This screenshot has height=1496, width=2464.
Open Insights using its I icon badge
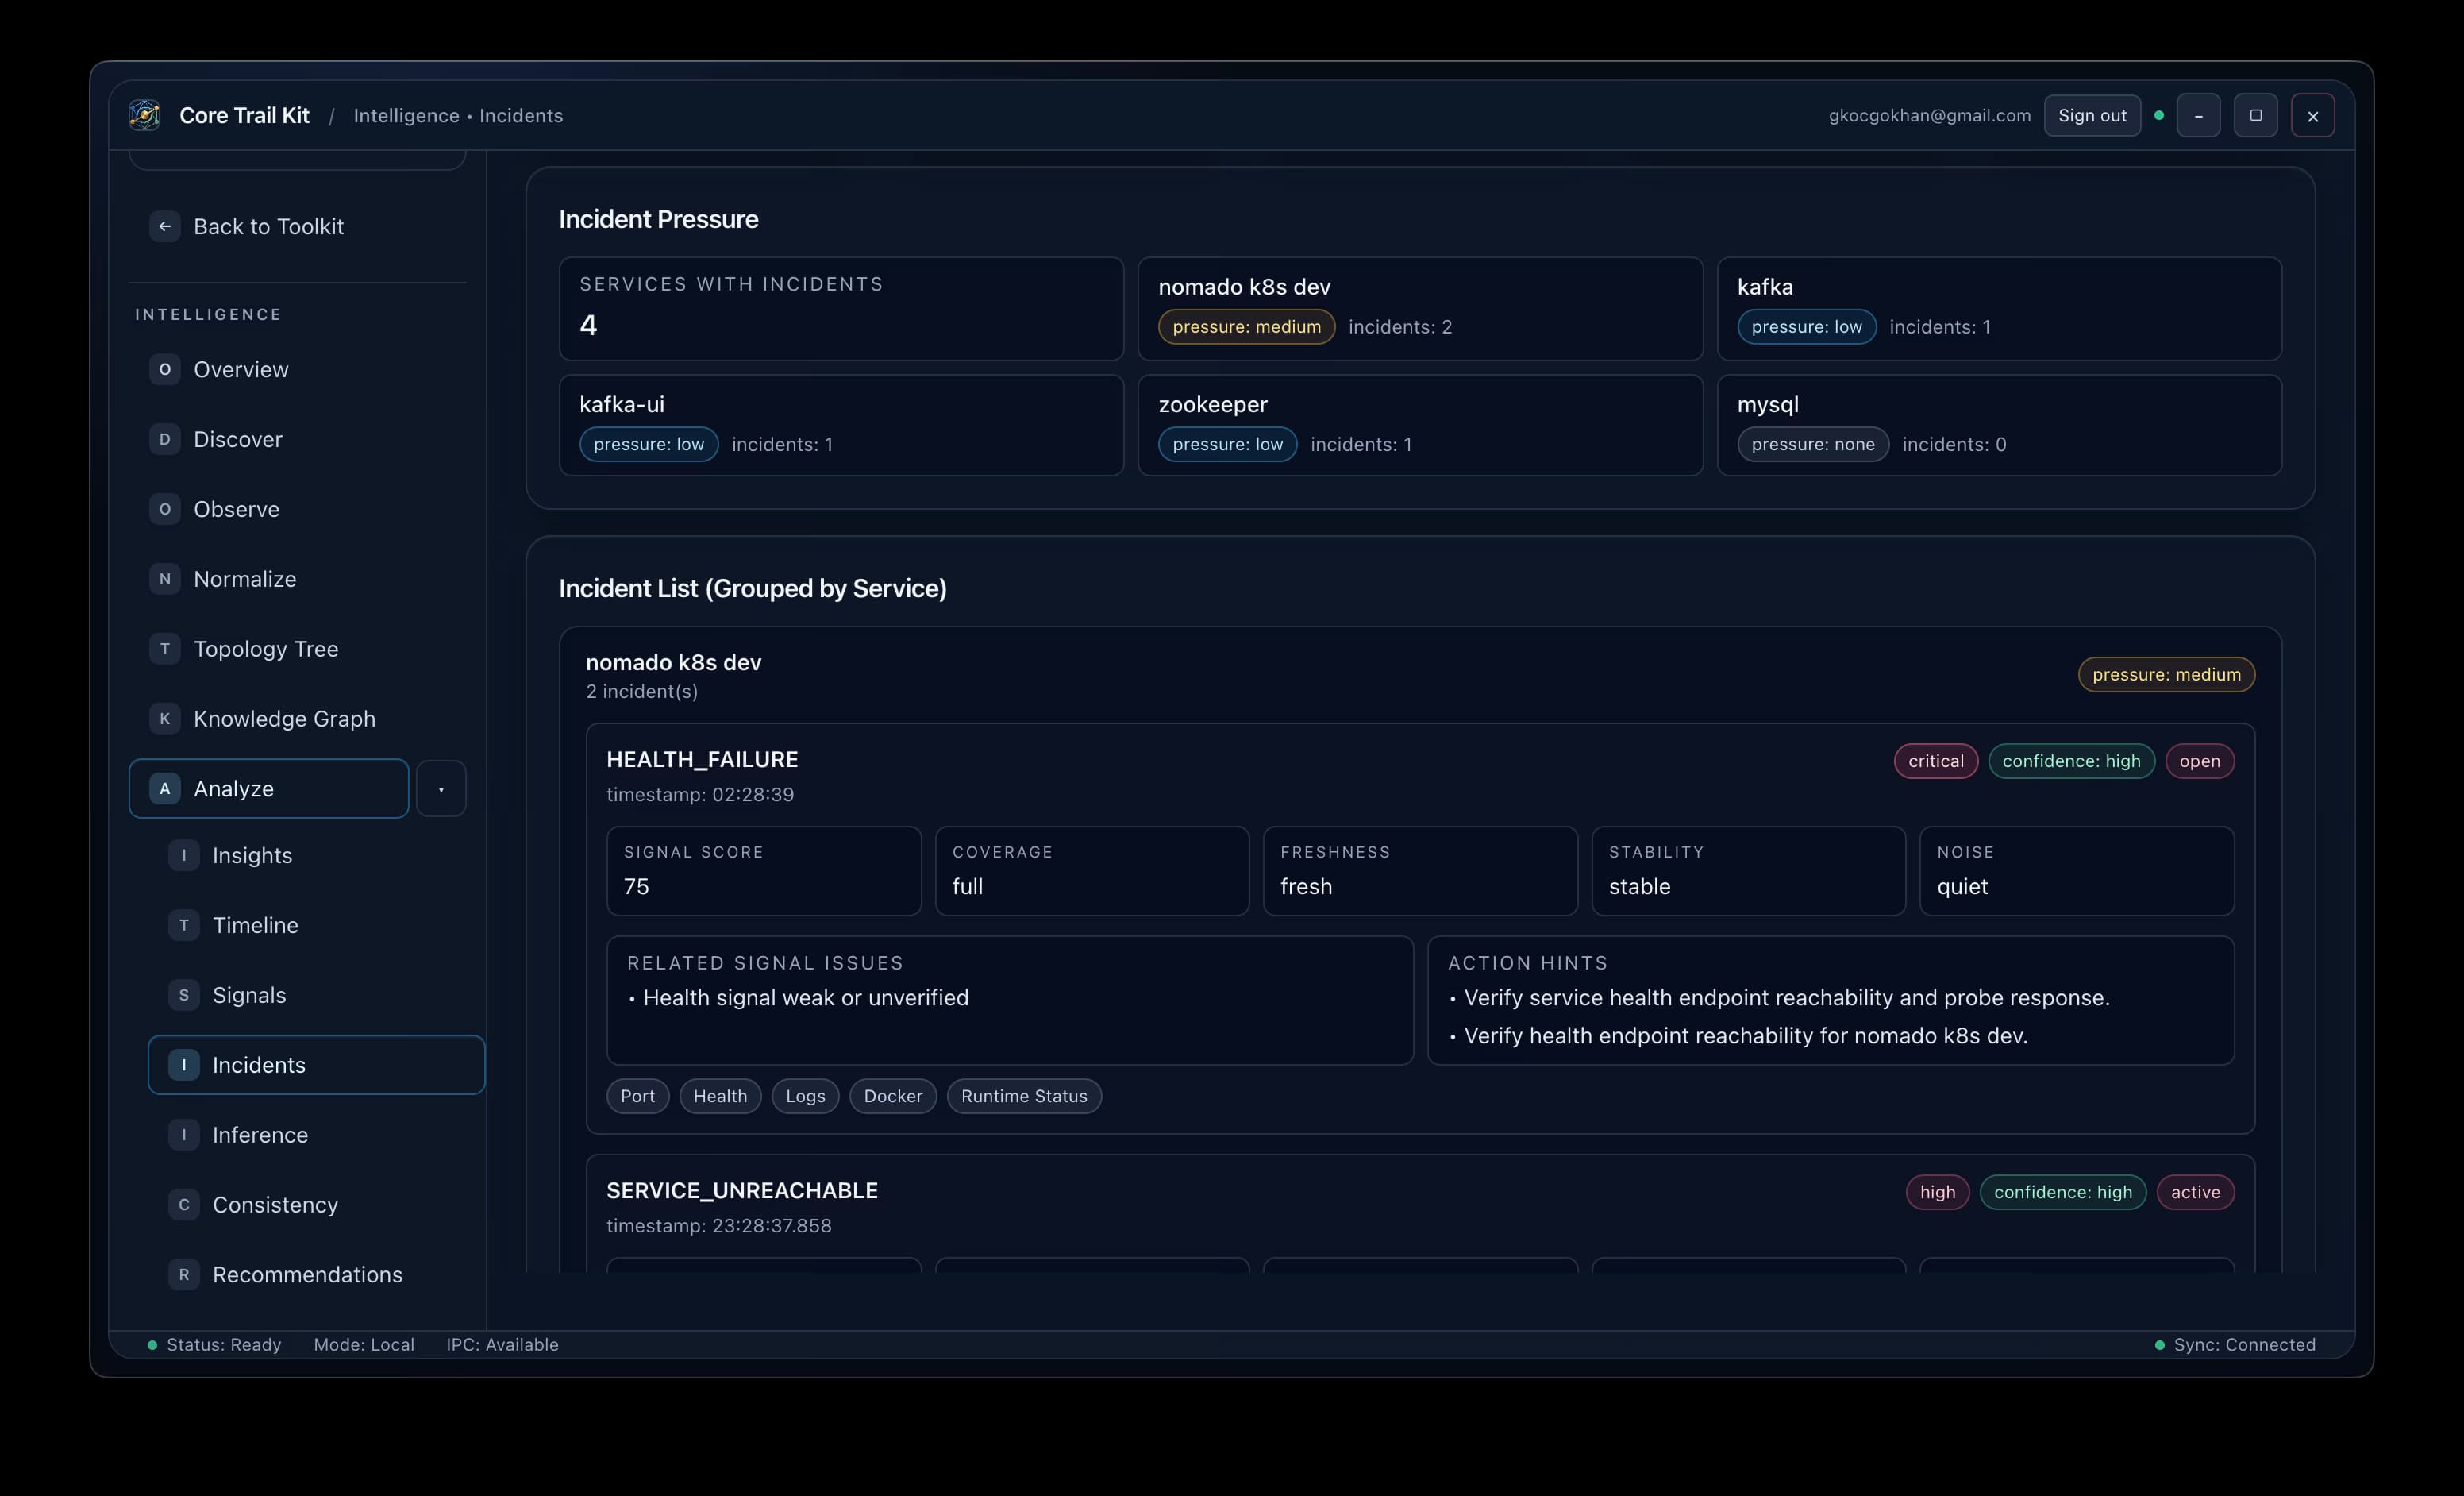(184, 855)
